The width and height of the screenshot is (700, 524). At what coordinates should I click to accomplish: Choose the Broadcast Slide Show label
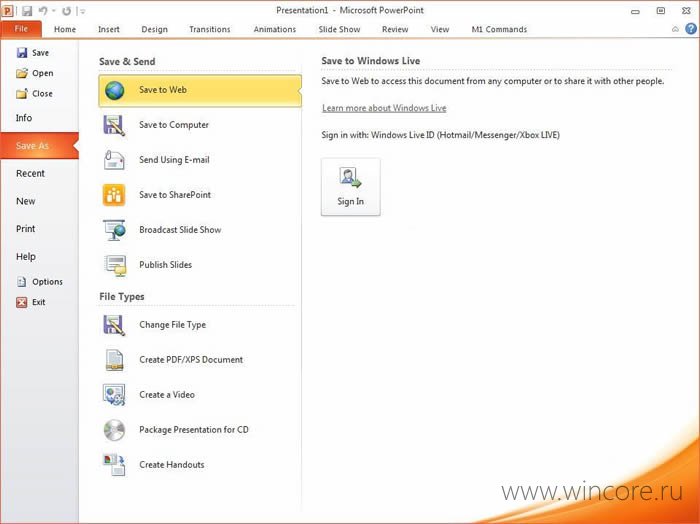tap(180, 230)
